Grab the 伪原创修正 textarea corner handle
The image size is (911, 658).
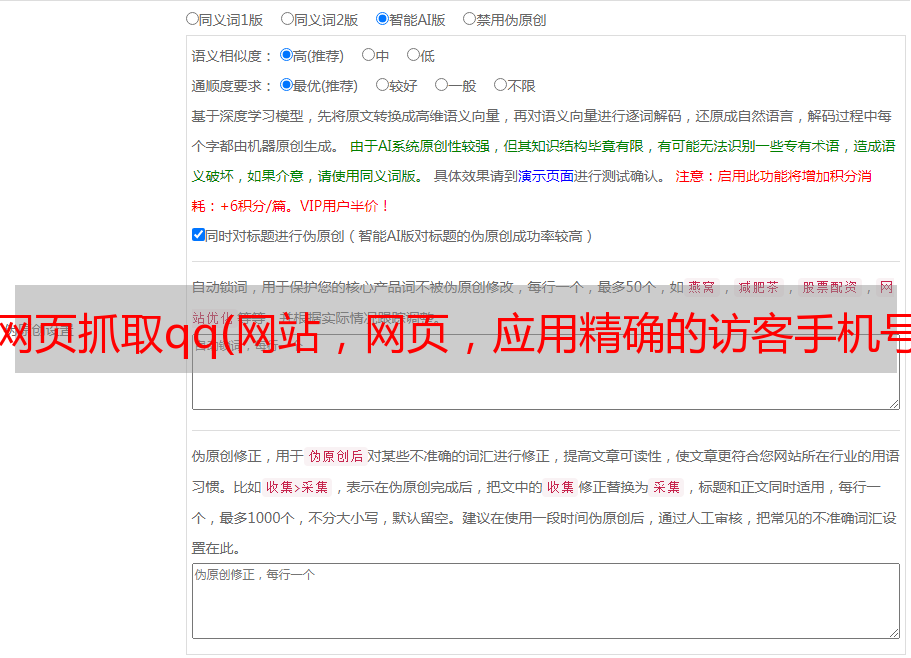click(894, 633)
